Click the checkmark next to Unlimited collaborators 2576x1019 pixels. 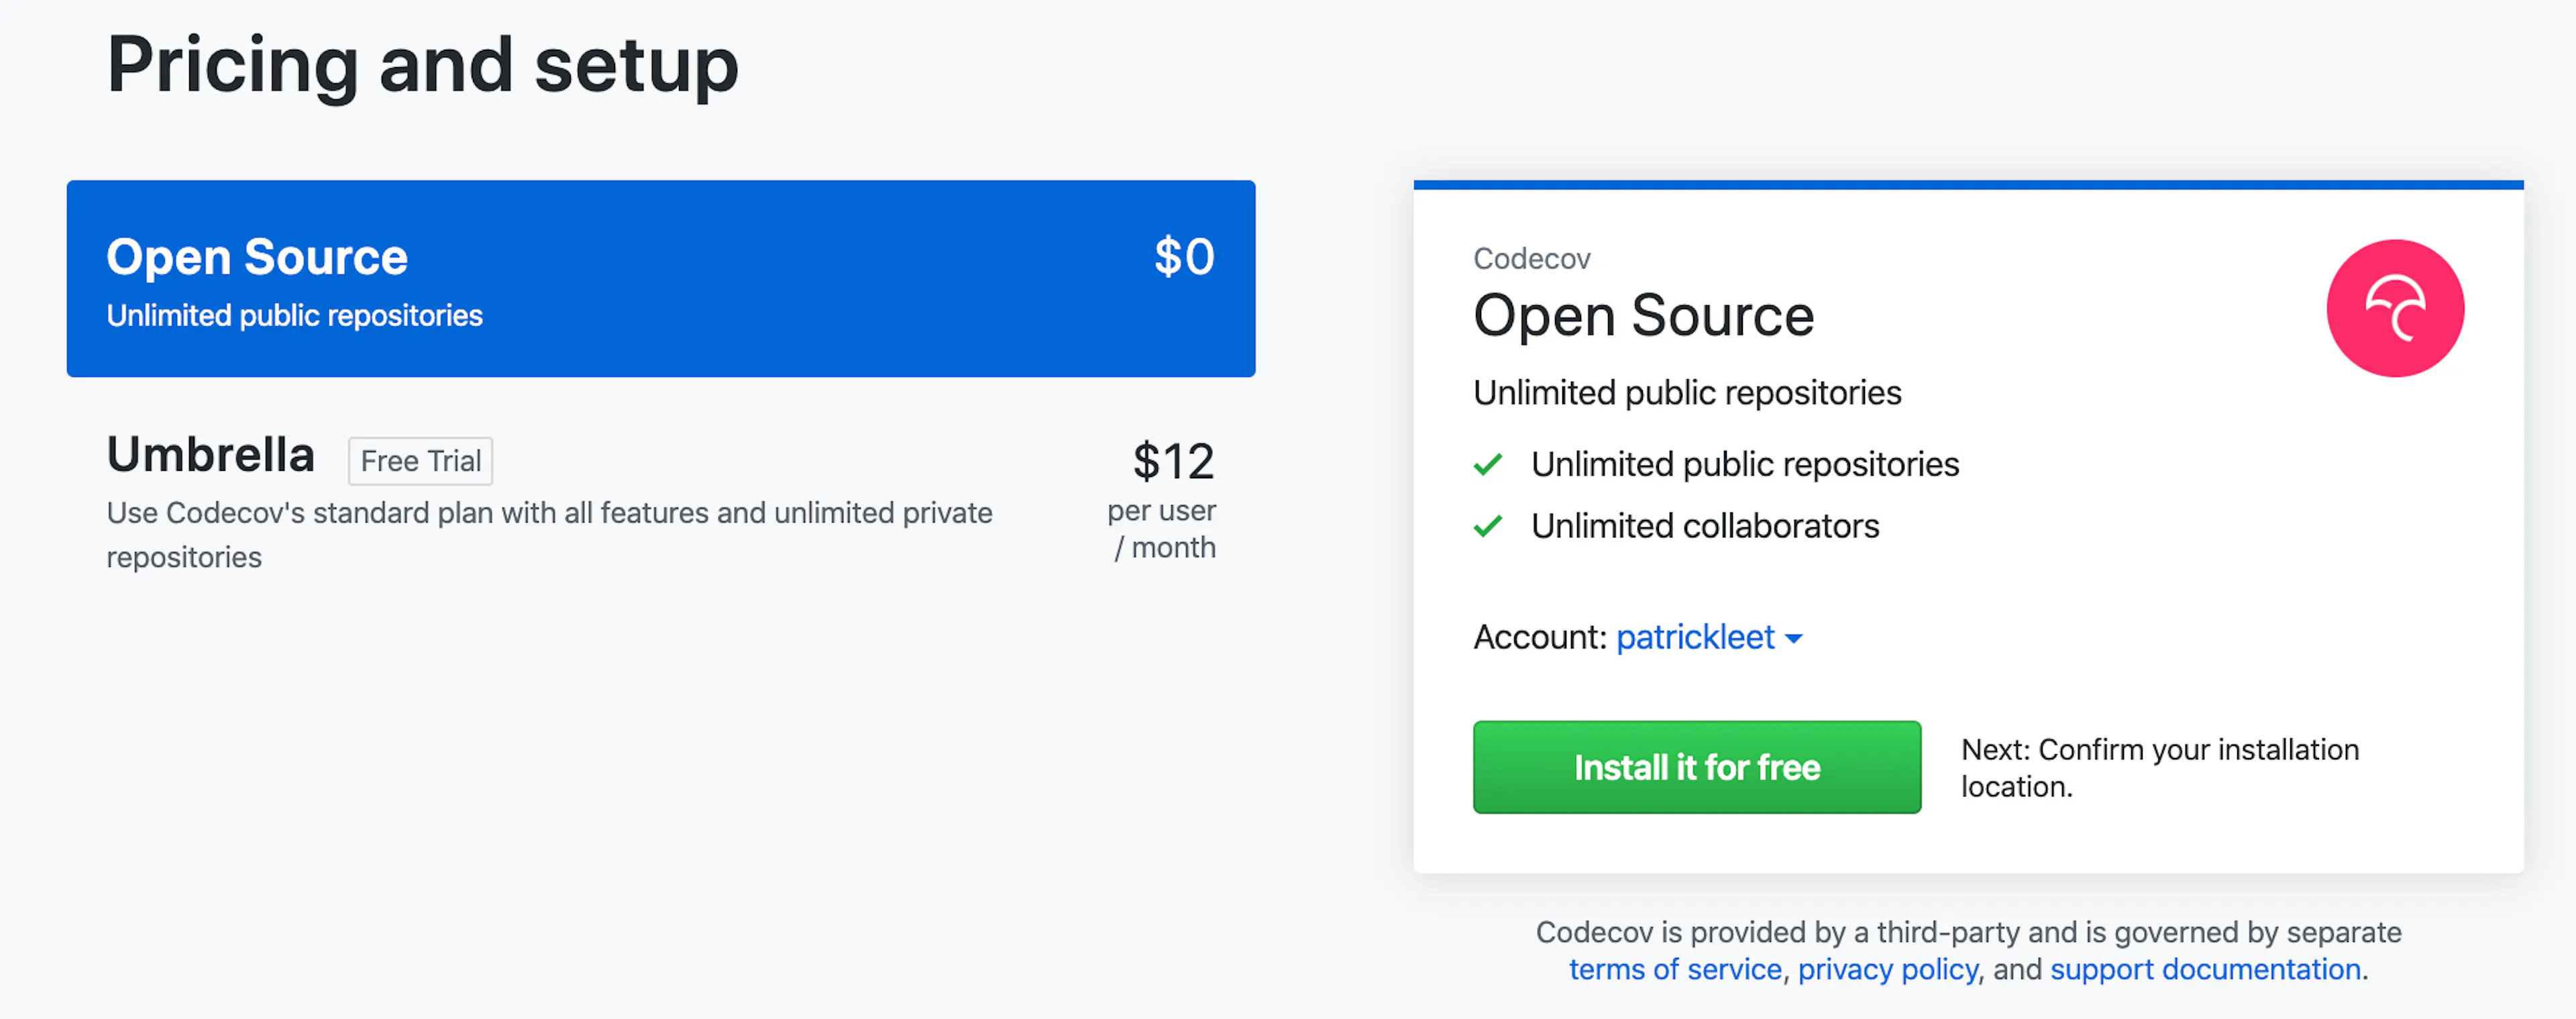tap(1488, 526)
